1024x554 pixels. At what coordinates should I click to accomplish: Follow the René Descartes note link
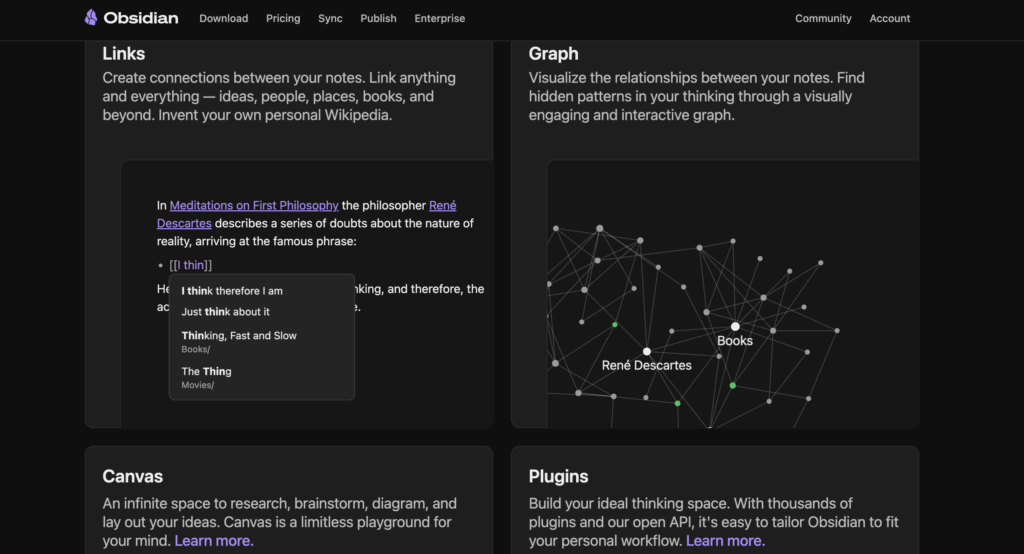(184, 223)
